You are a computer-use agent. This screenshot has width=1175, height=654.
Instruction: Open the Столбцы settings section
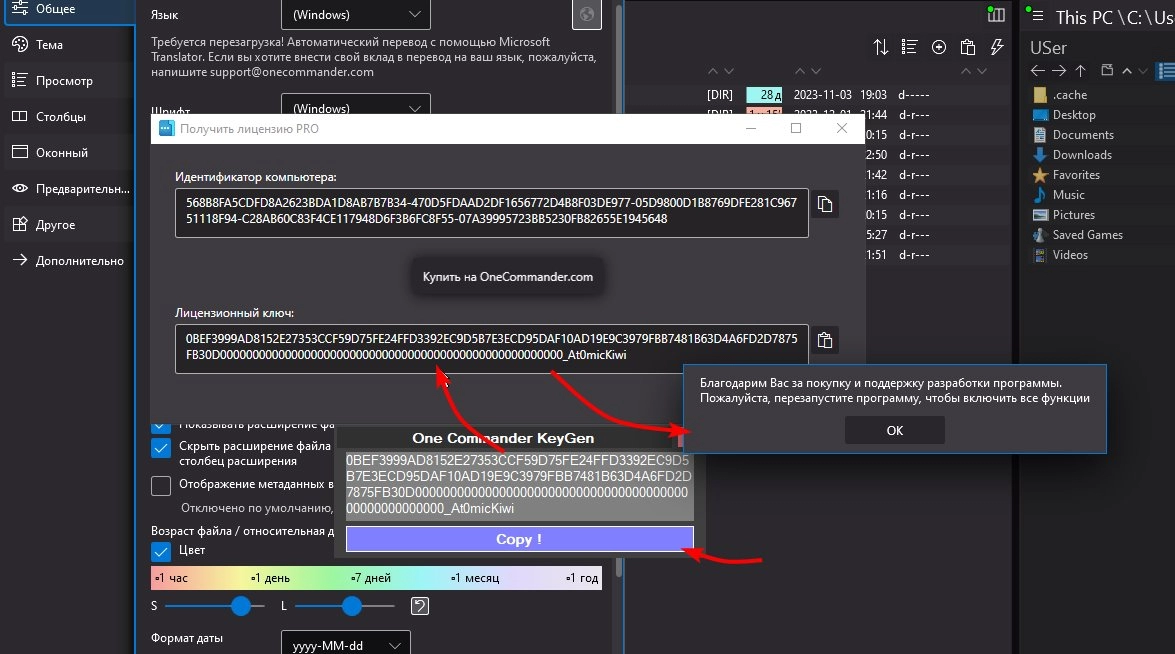(67, 117)
